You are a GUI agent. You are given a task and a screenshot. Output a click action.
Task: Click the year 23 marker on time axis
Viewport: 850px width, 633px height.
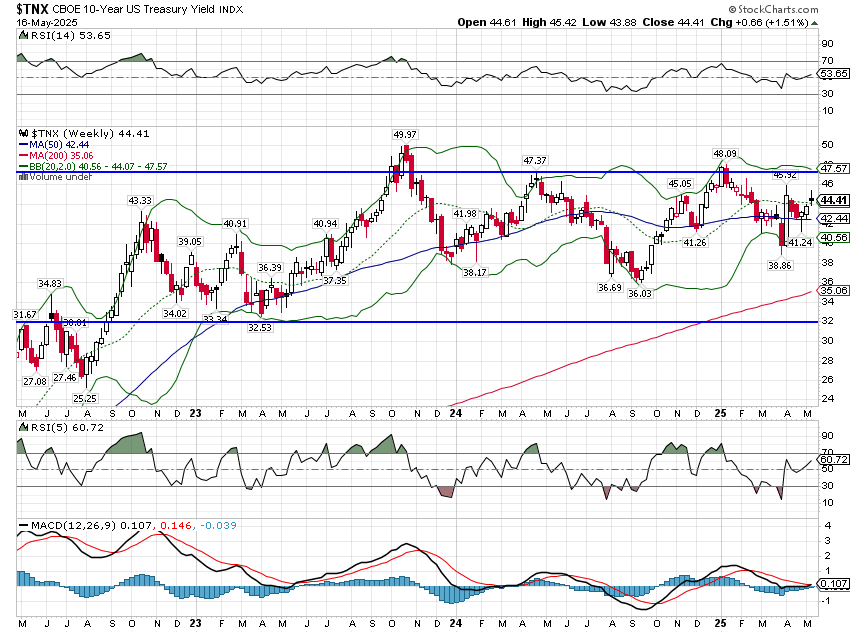click(198, 412)
